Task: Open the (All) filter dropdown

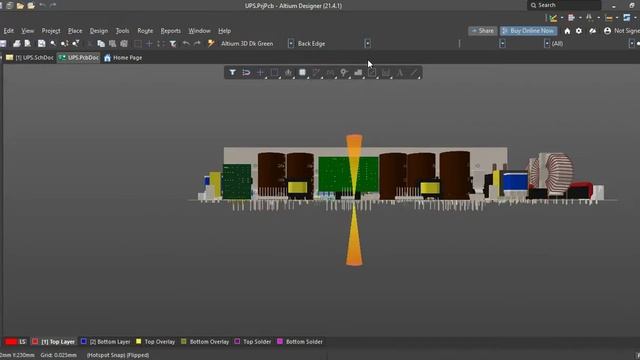Action: pyautogui.click(x=631, y=44)
